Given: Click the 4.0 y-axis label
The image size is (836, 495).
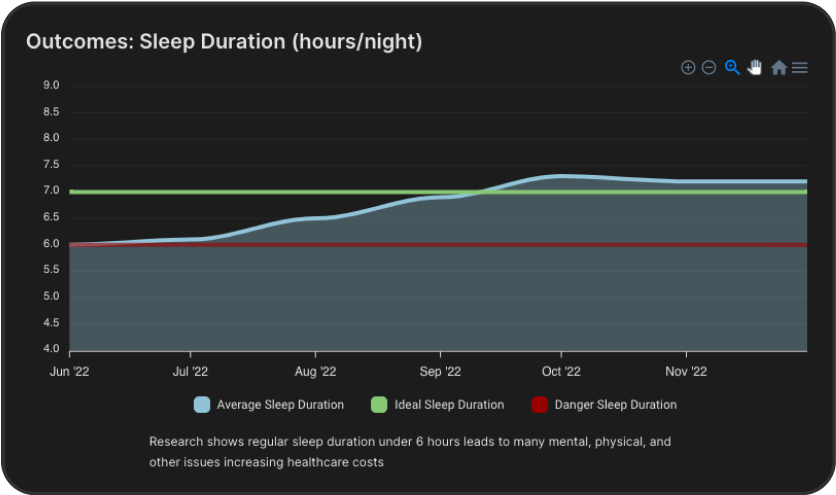Looking at the screenshot, I should 51,349.
